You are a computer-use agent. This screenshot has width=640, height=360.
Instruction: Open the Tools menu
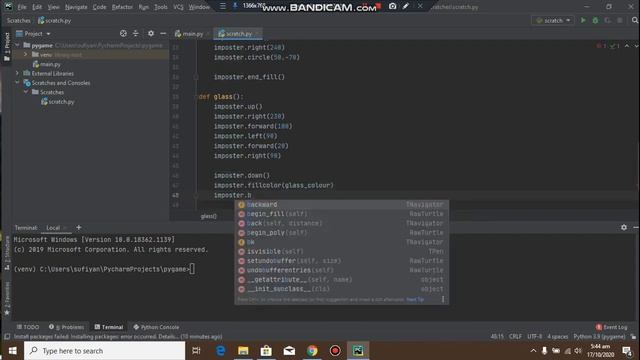[160, 7]
